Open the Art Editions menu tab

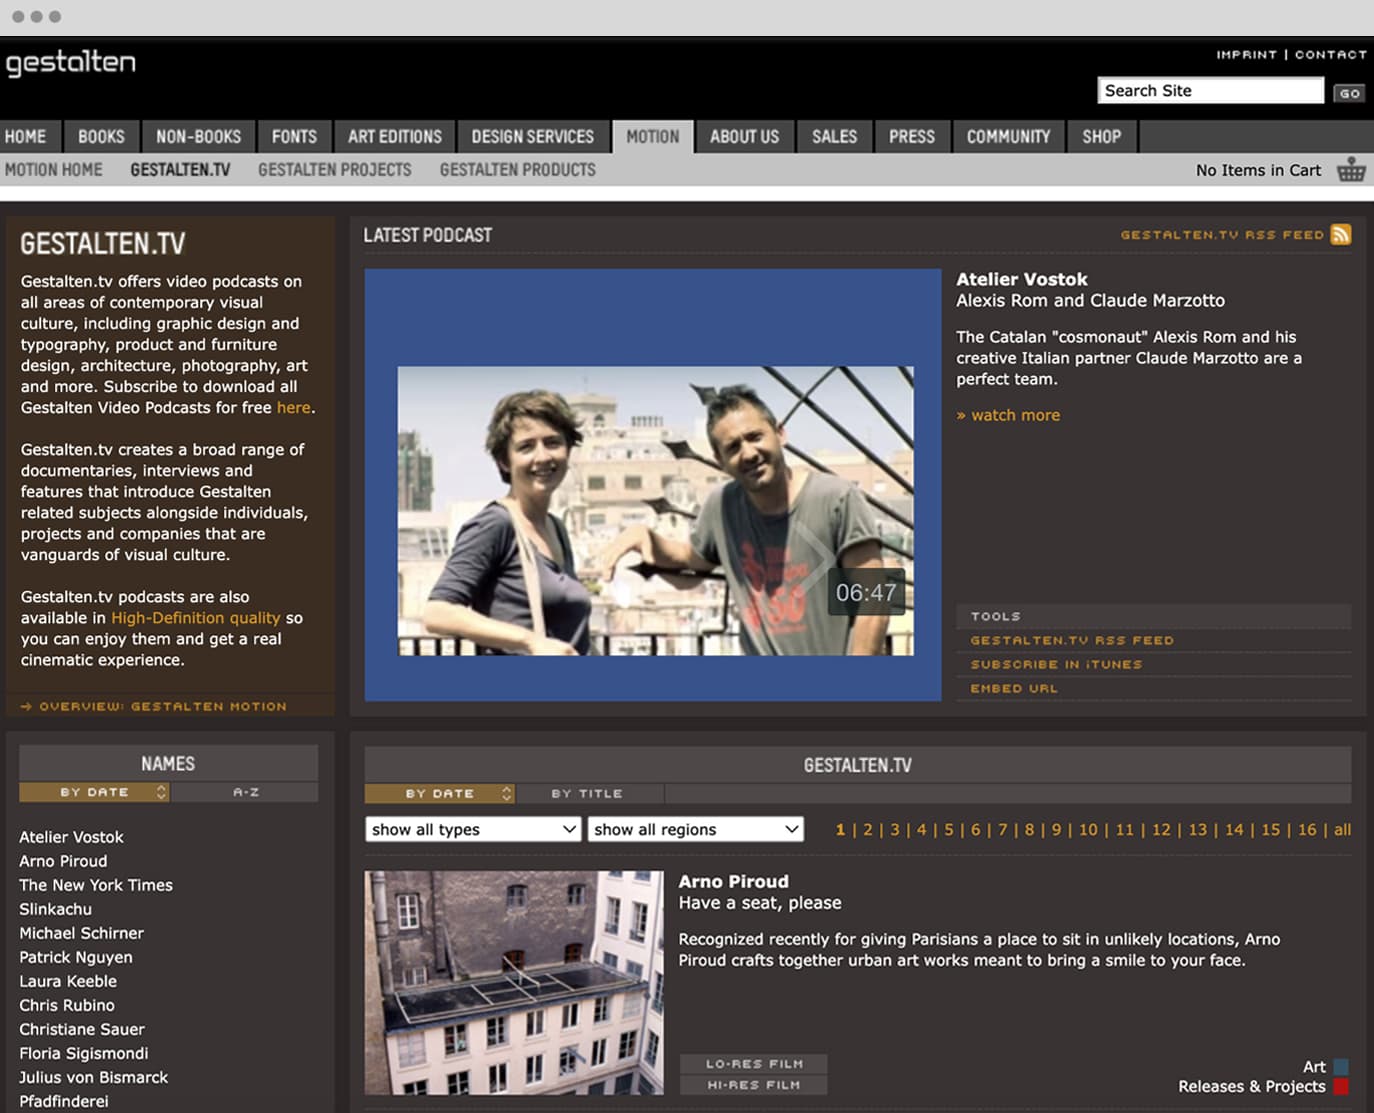pos(395,137)
